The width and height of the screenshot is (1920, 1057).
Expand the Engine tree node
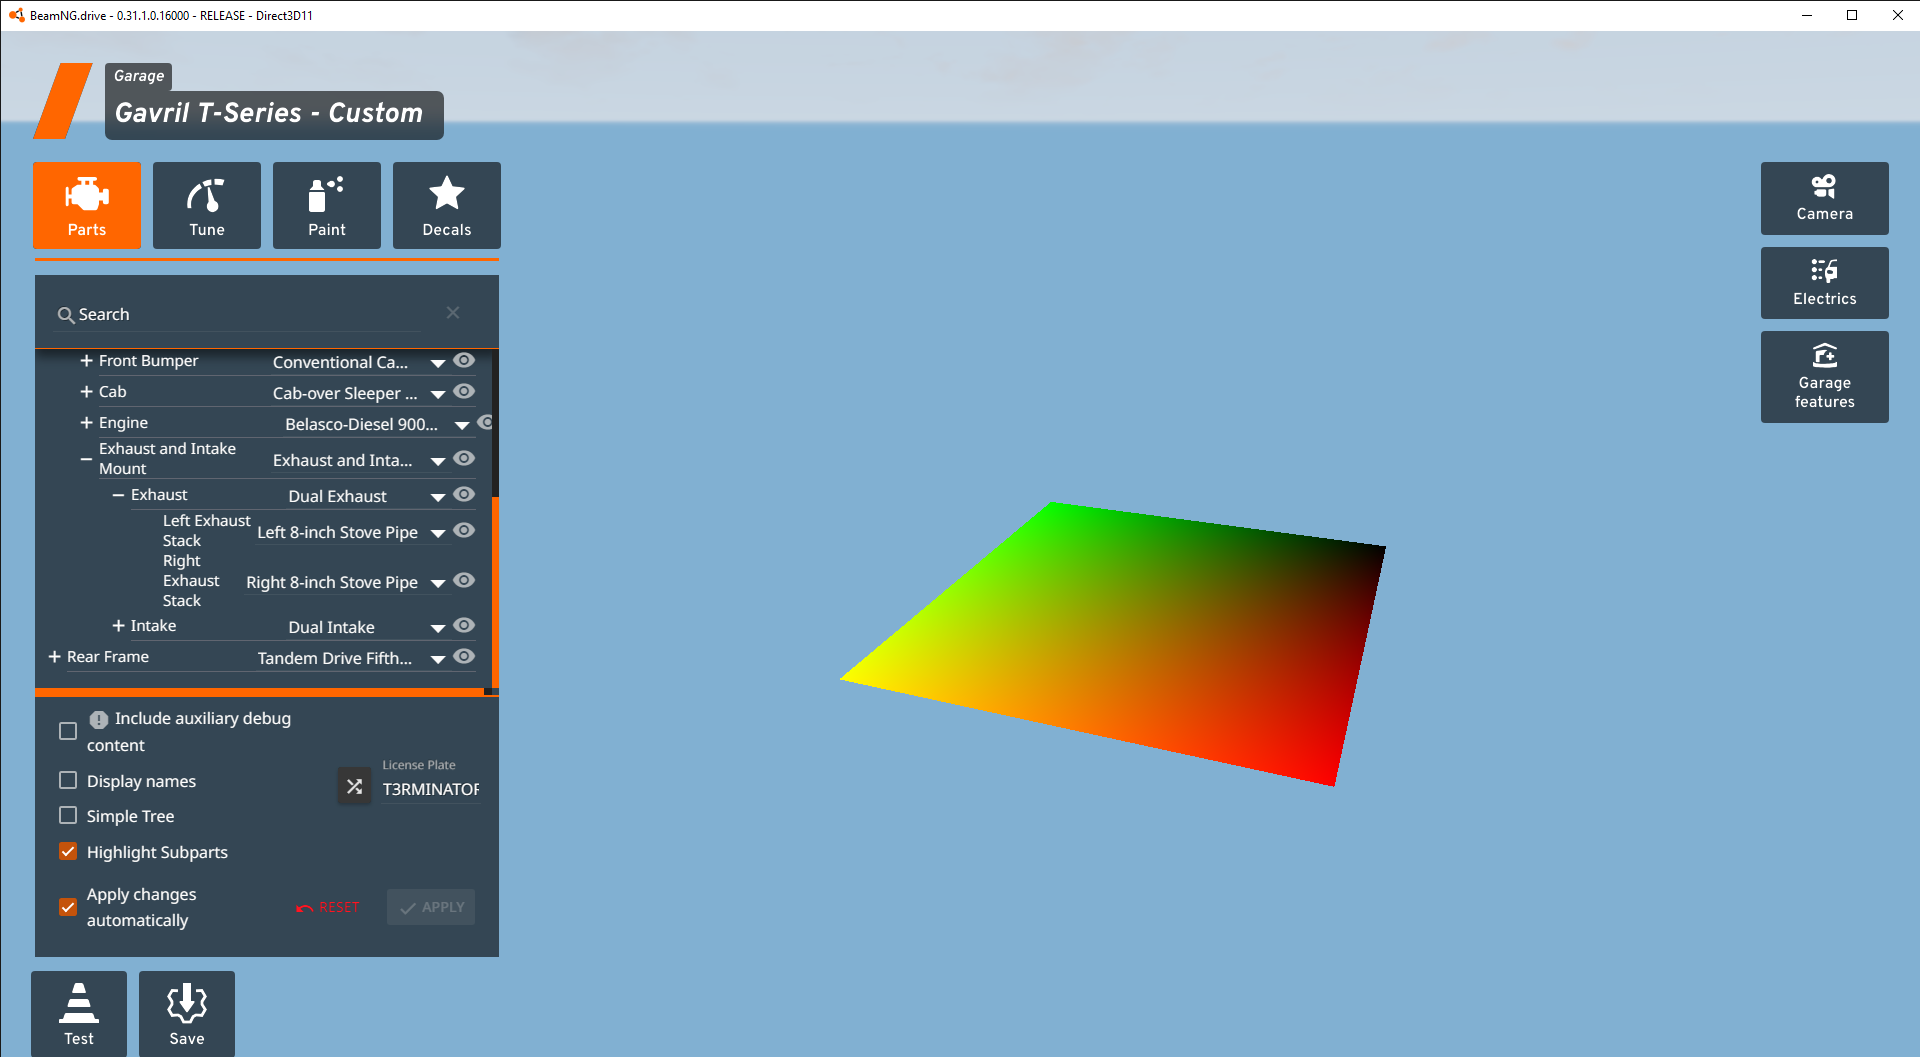[87, 423]
